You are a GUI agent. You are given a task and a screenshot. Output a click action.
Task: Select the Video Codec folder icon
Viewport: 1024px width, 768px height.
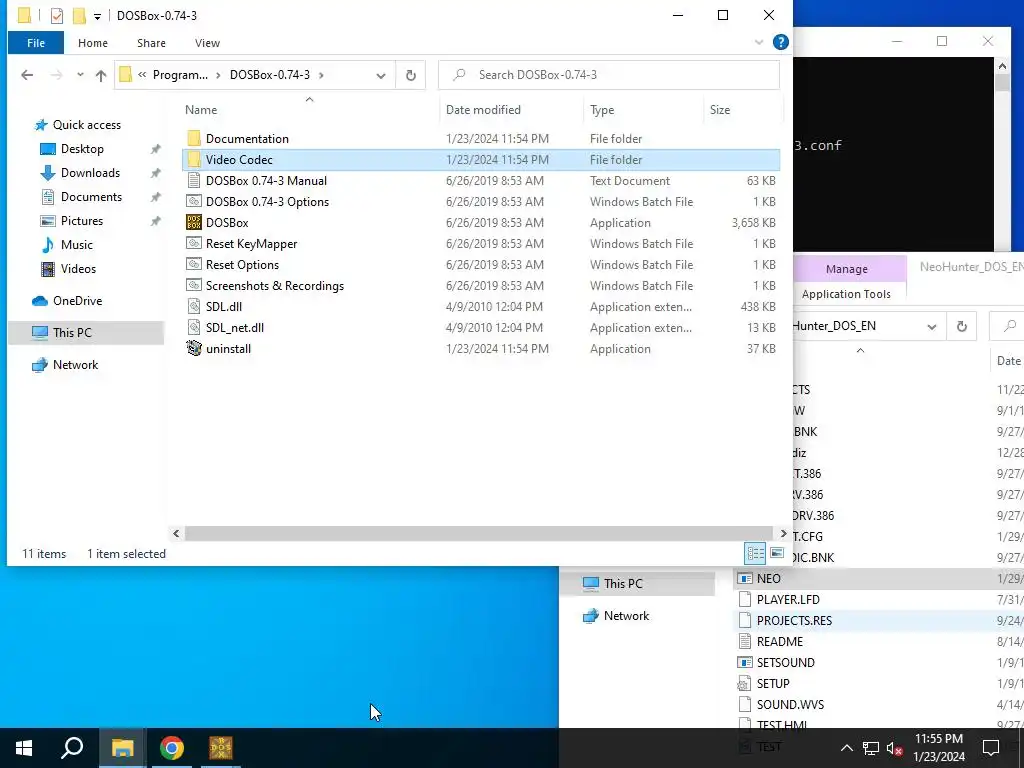193,159
